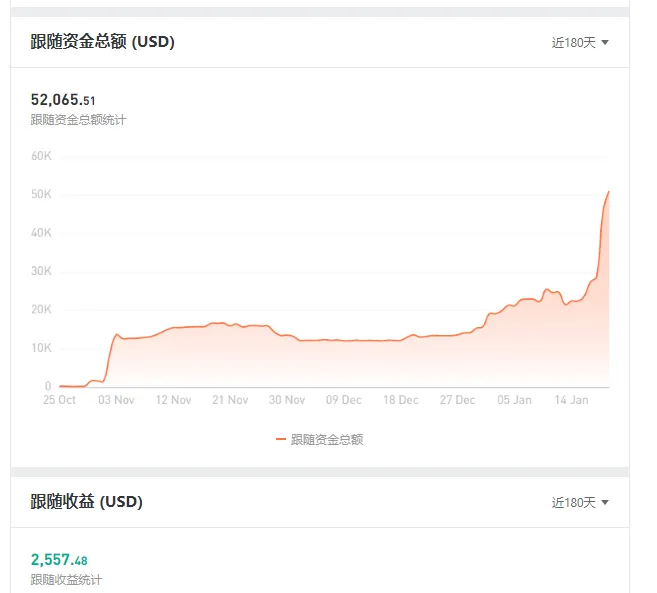Open the 近180天 dropdown in 跟随收益 section
This screenshot has width=657, height=593.
click(x=579, y=502)
